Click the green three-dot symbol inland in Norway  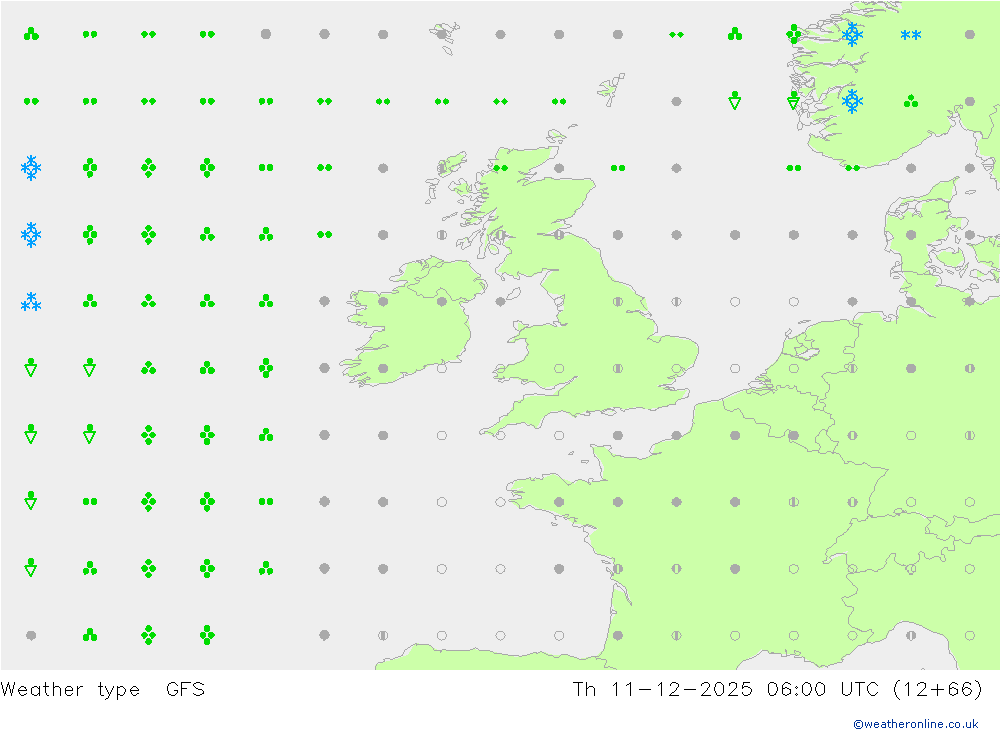click(911, 101)
